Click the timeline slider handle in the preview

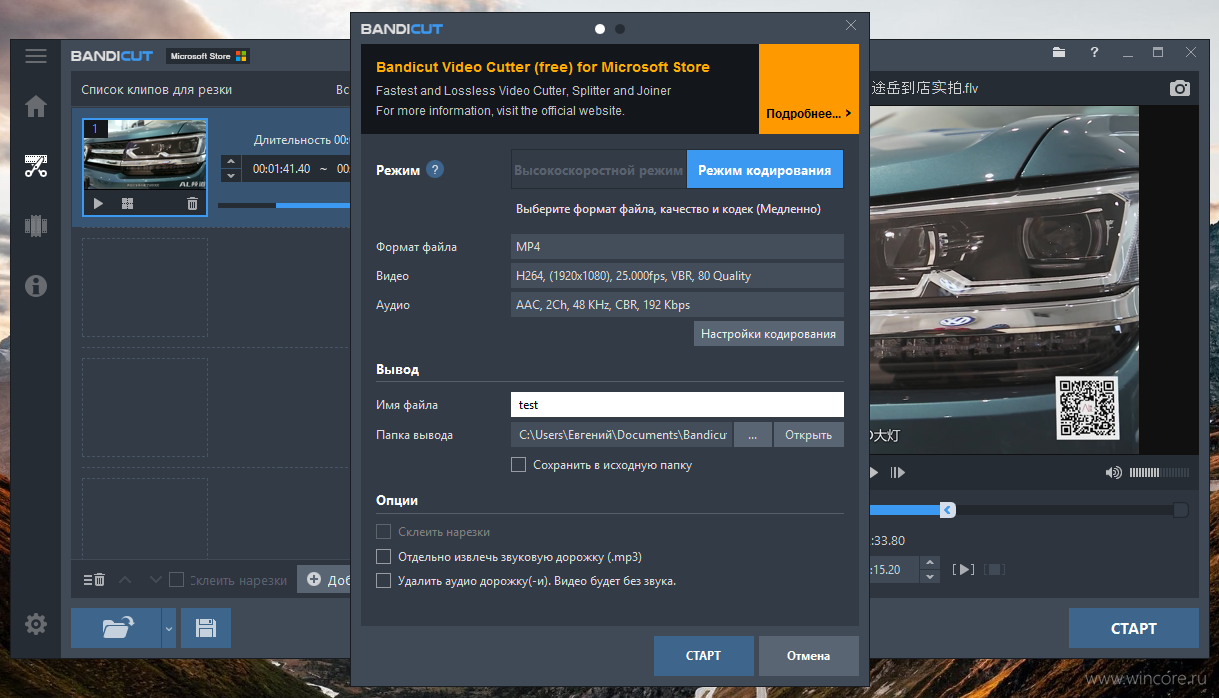[947, 510]
